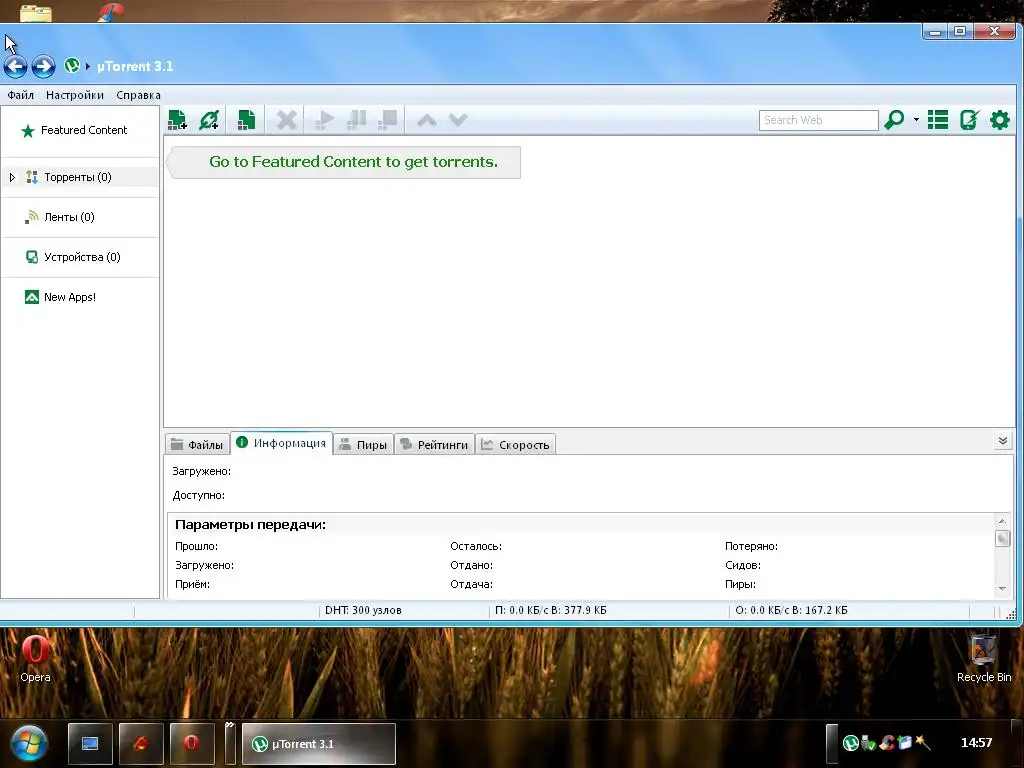The width and height of the screenshot is (1024, 768).
Task: Open the Файл menu
Action: pos(20,95)
